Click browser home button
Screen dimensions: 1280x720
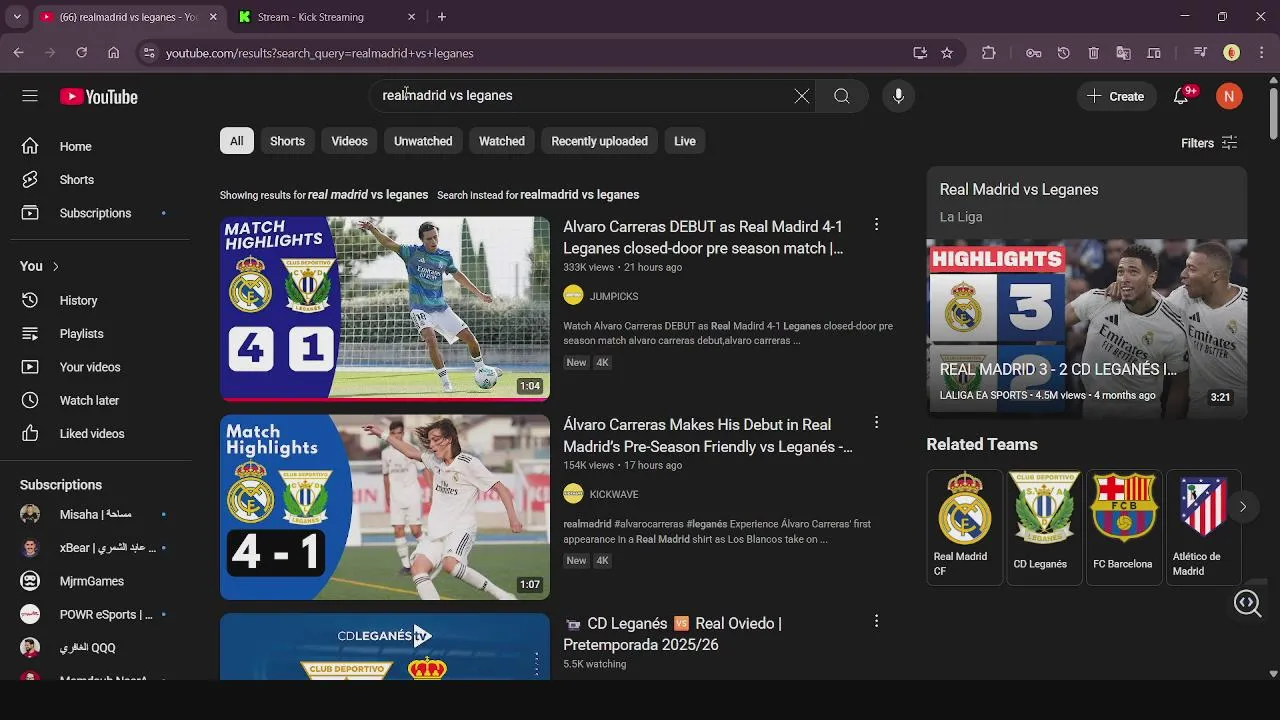pyautogui.click(x=114, y=53)
